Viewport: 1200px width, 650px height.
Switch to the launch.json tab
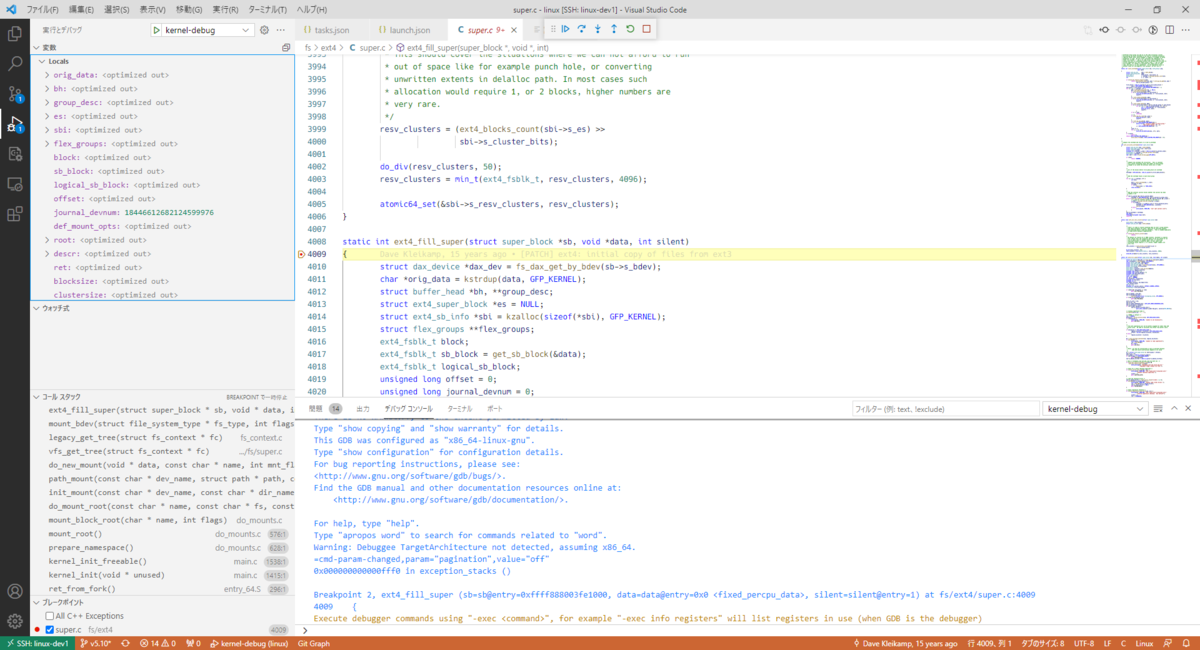[409, 30]
